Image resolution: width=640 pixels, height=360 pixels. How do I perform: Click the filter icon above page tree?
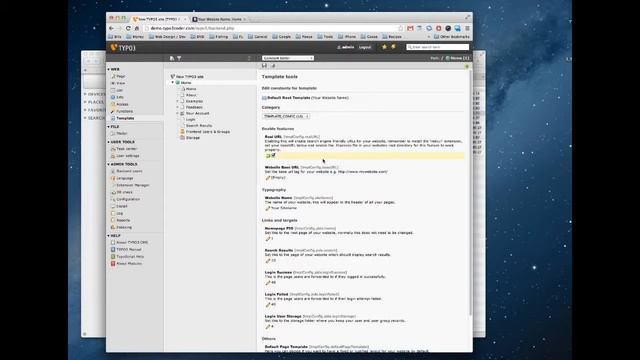point(179,58)
